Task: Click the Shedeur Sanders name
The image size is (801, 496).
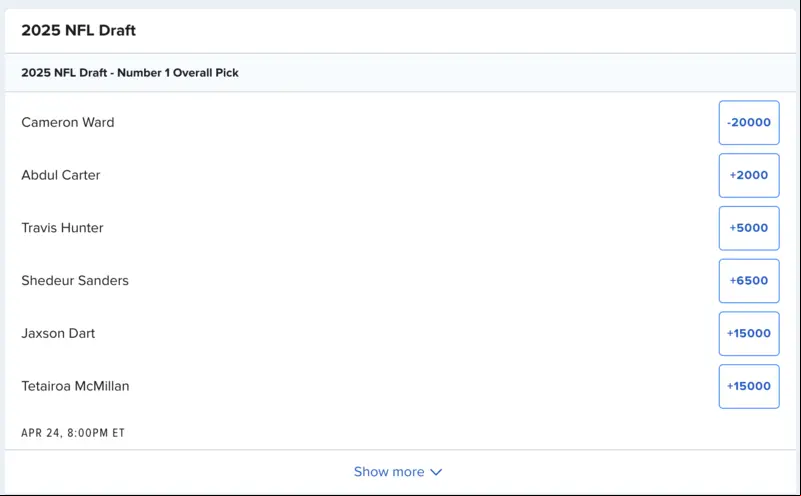Action: [75, 280]
